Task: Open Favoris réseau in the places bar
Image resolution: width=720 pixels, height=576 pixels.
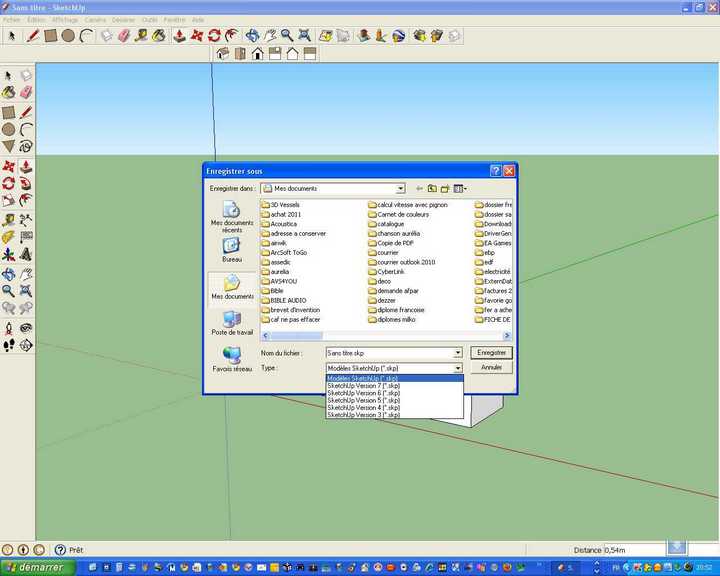Action: pyautogui.click(x=232, y=360)
